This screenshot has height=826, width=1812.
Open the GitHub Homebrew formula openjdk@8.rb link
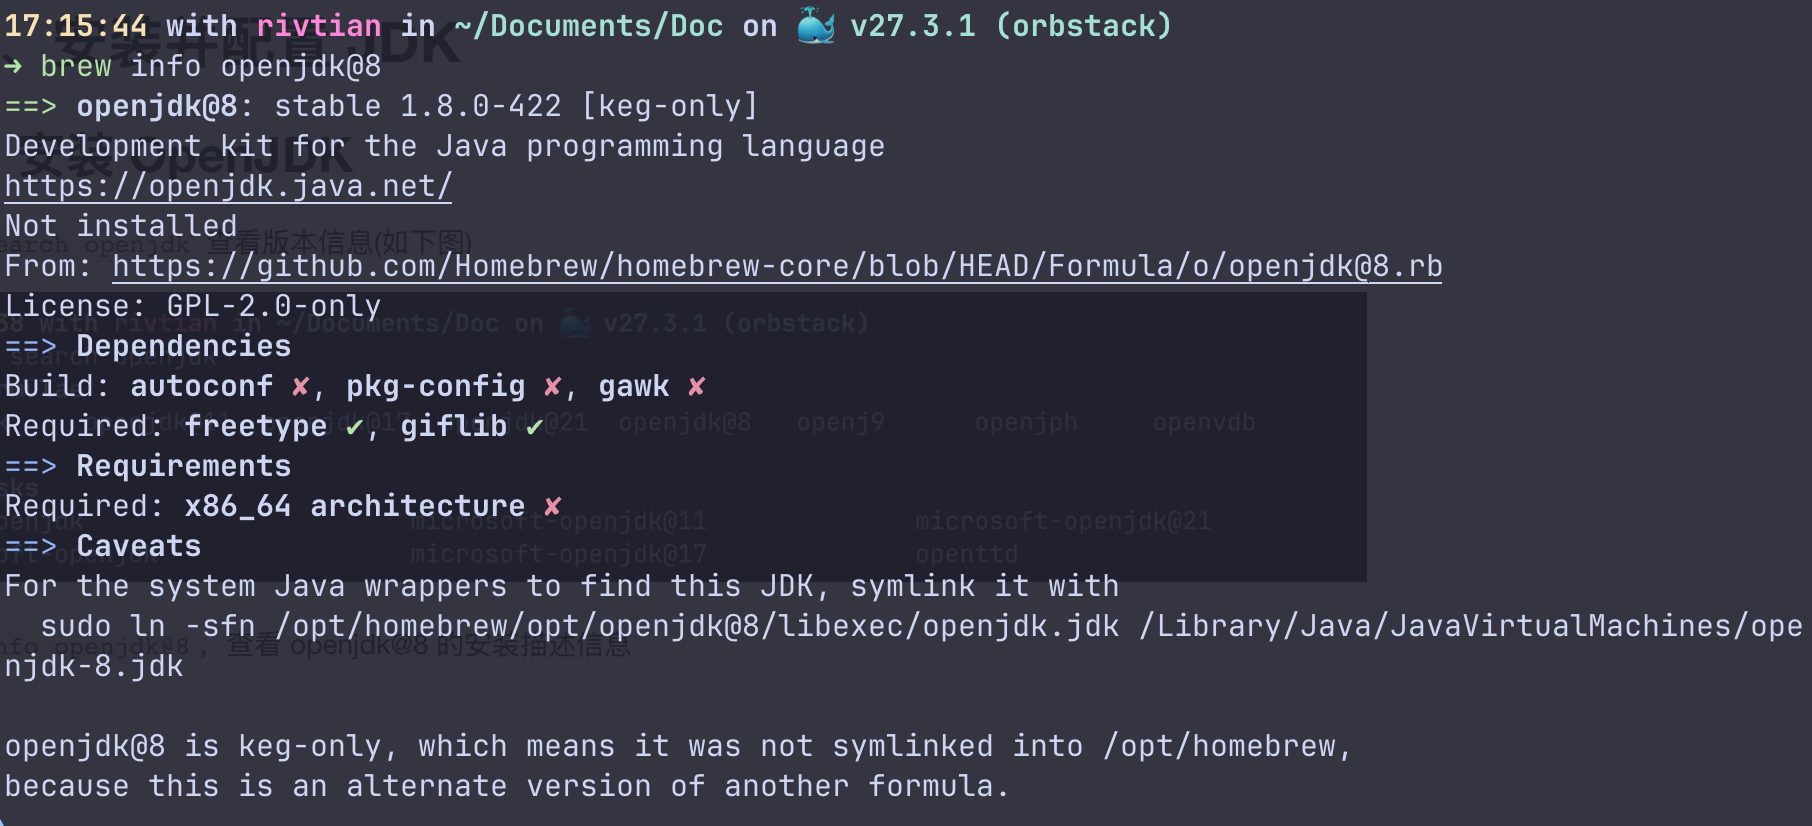(777, 266)
